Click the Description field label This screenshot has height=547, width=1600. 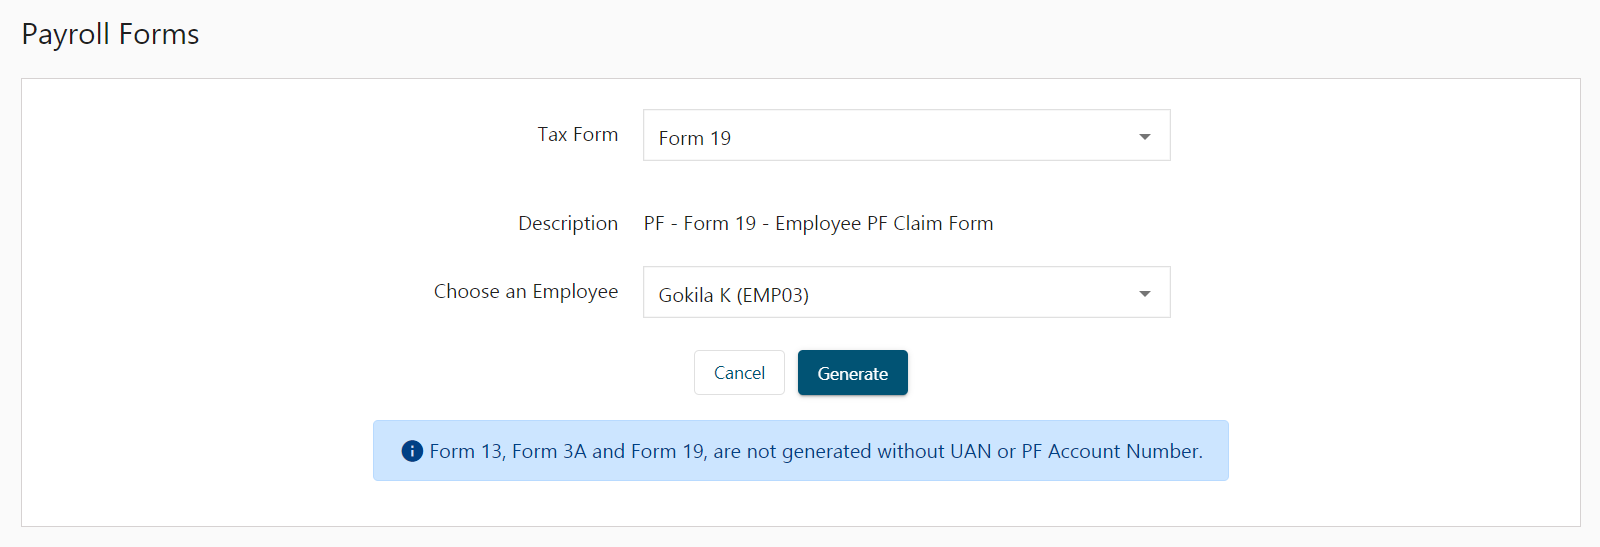pos(568,223)
